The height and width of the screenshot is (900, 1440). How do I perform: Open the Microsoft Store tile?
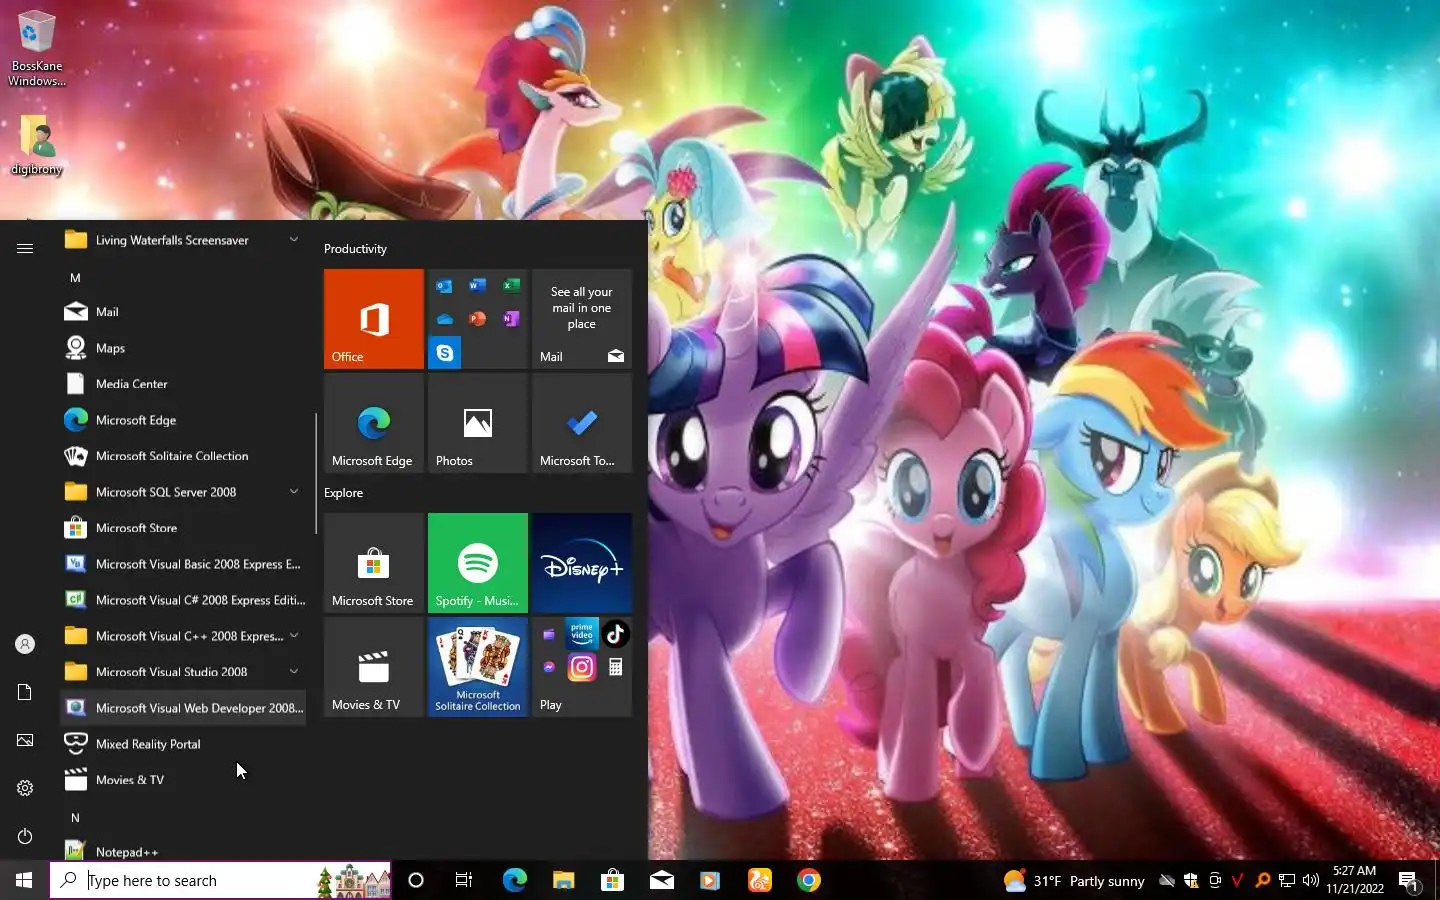click(373, 563)
